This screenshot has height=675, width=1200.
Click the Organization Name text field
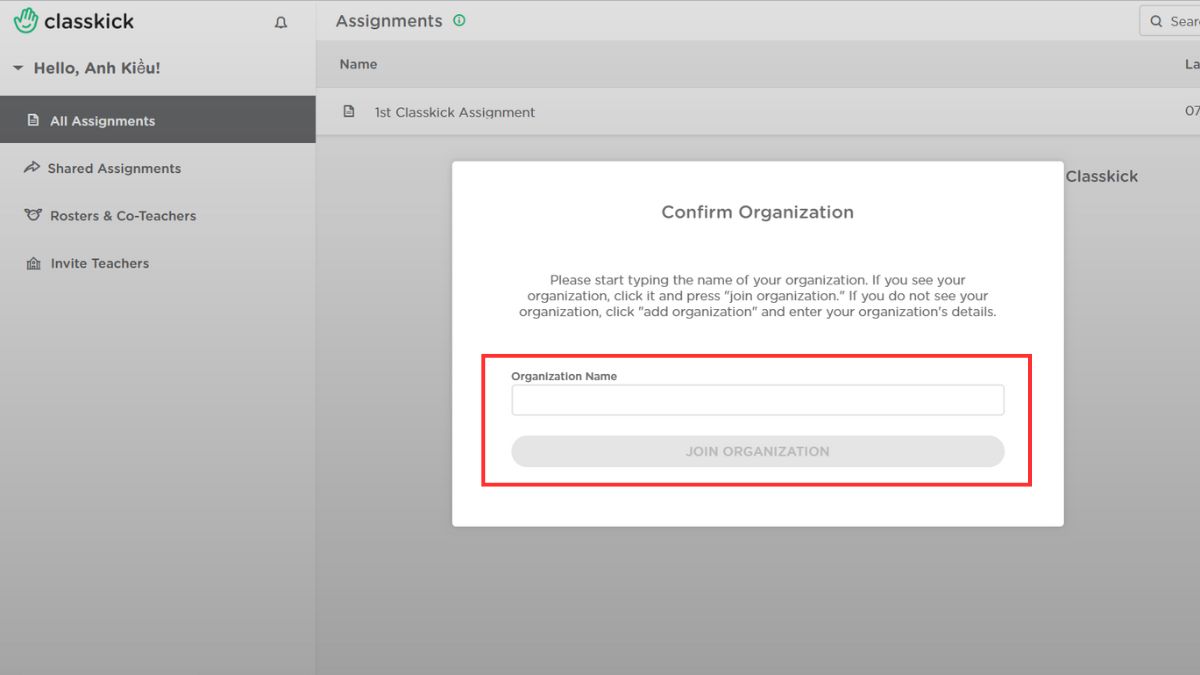pos(758,400)
